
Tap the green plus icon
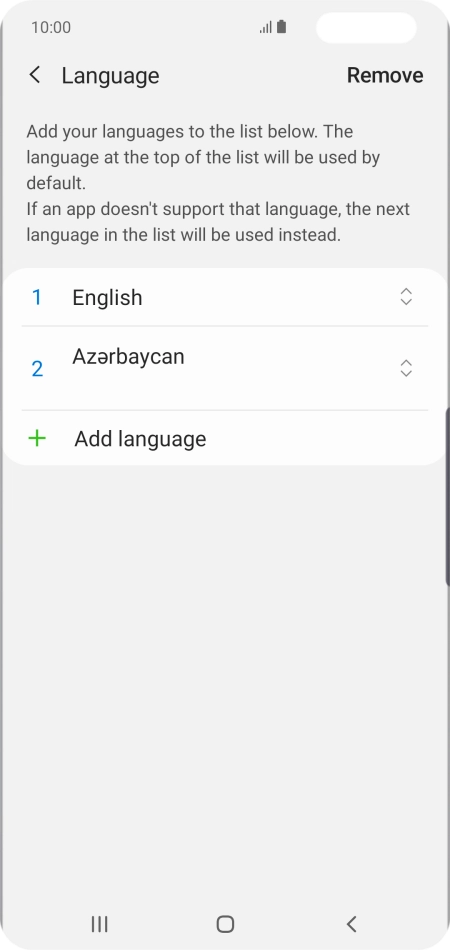37,438
